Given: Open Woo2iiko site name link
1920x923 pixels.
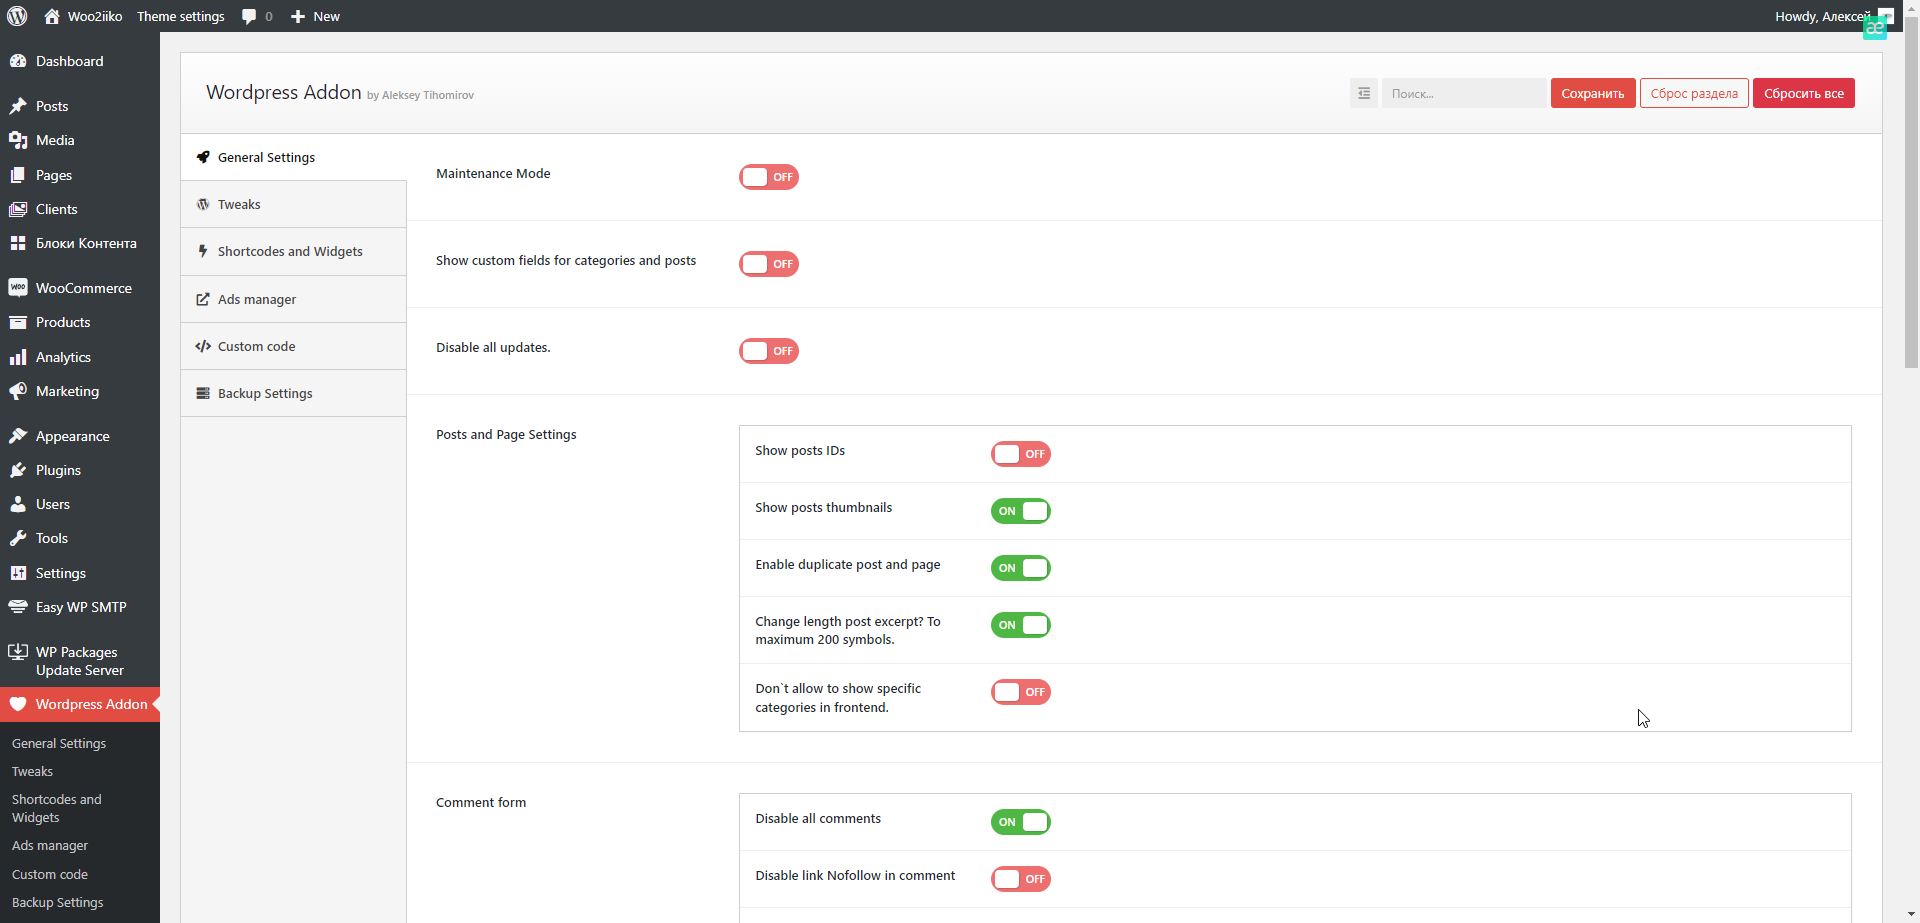Looking at the screenshot, I should [95, 16].
